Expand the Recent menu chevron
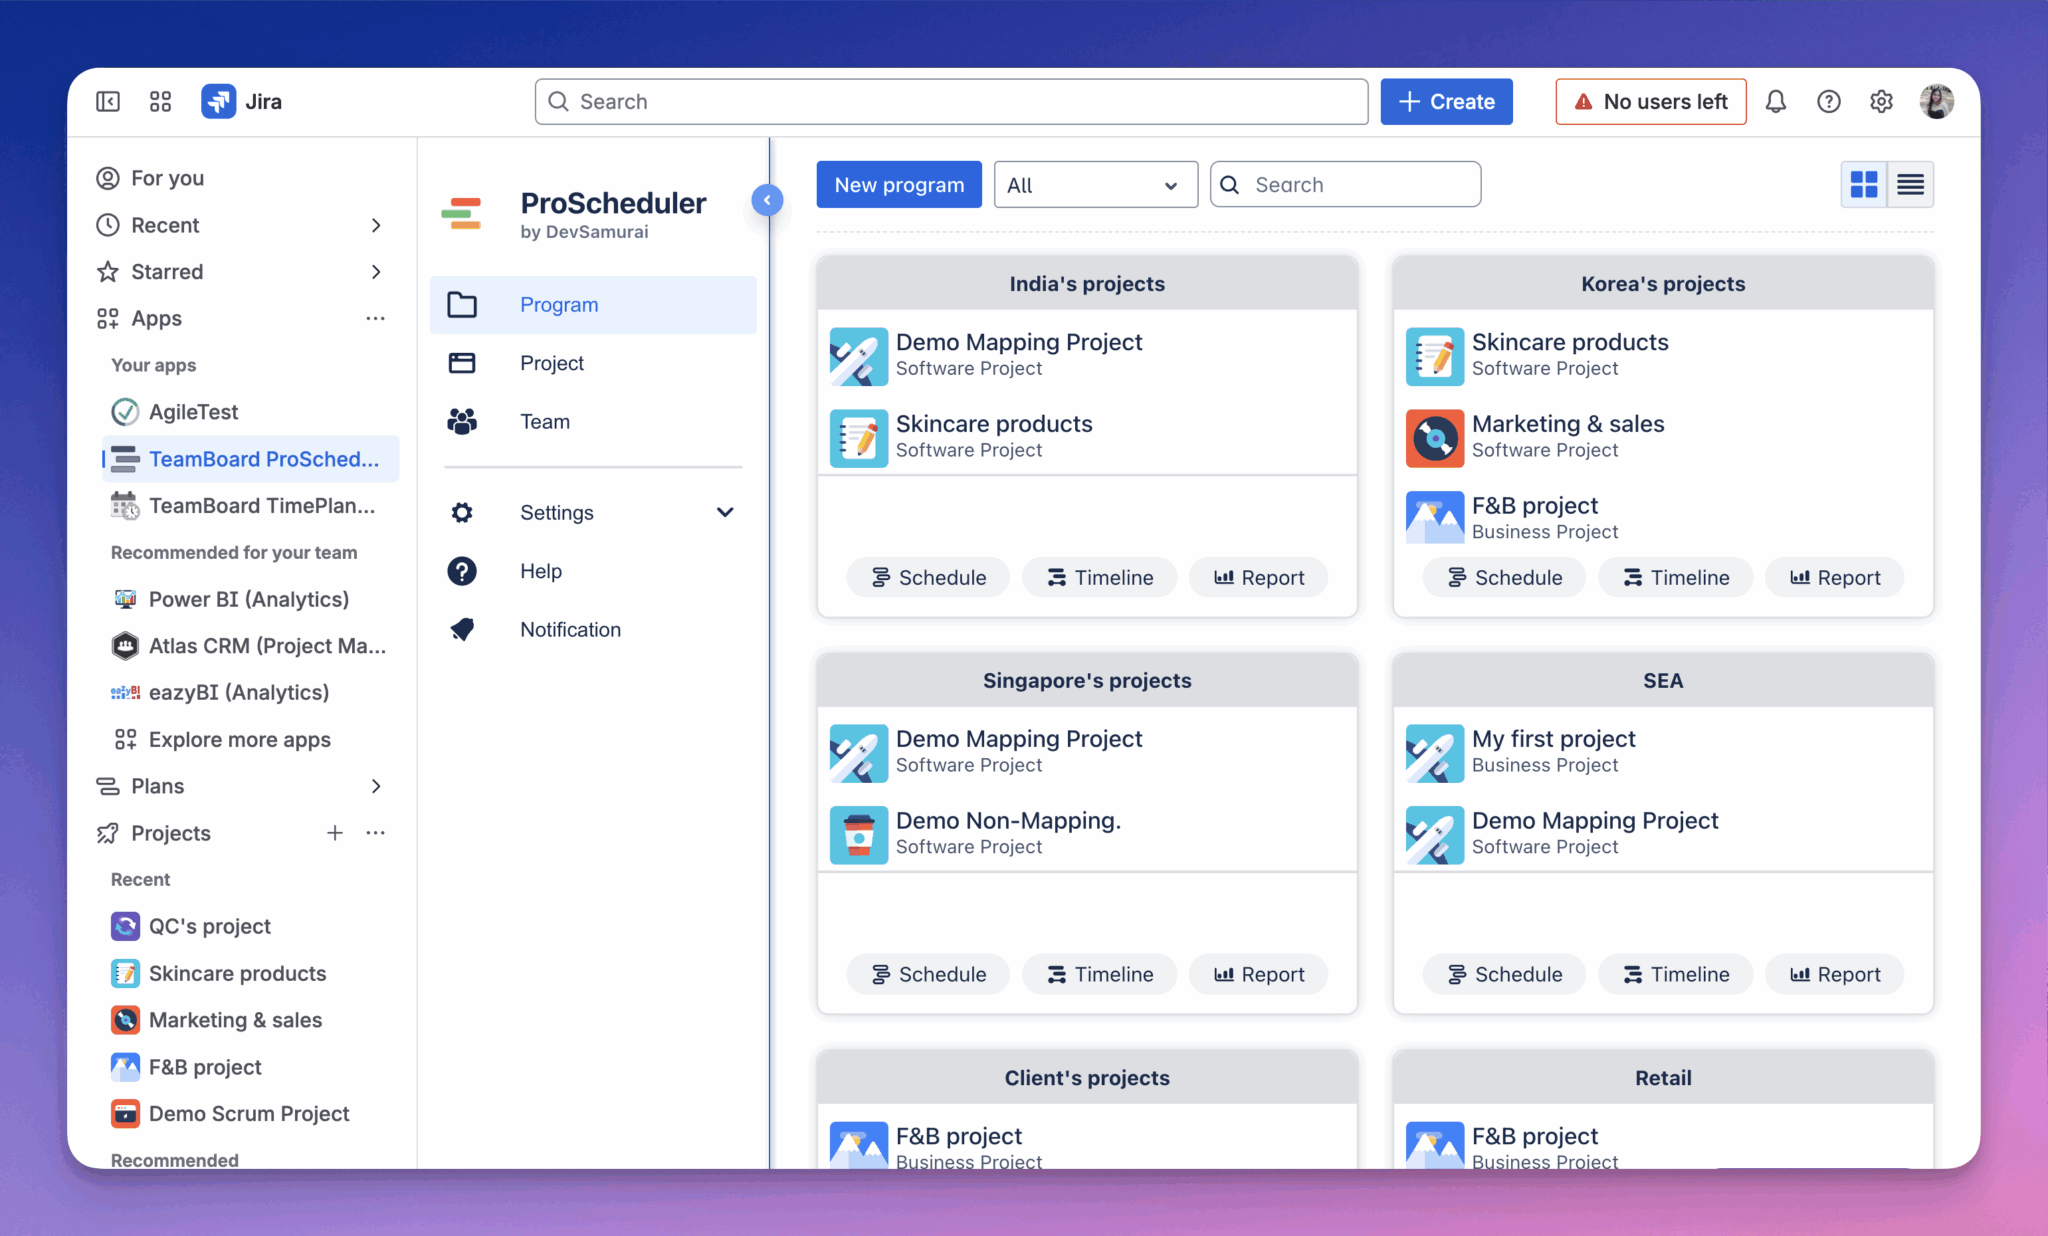The image size is (2048, 1236). click(376, 225)
